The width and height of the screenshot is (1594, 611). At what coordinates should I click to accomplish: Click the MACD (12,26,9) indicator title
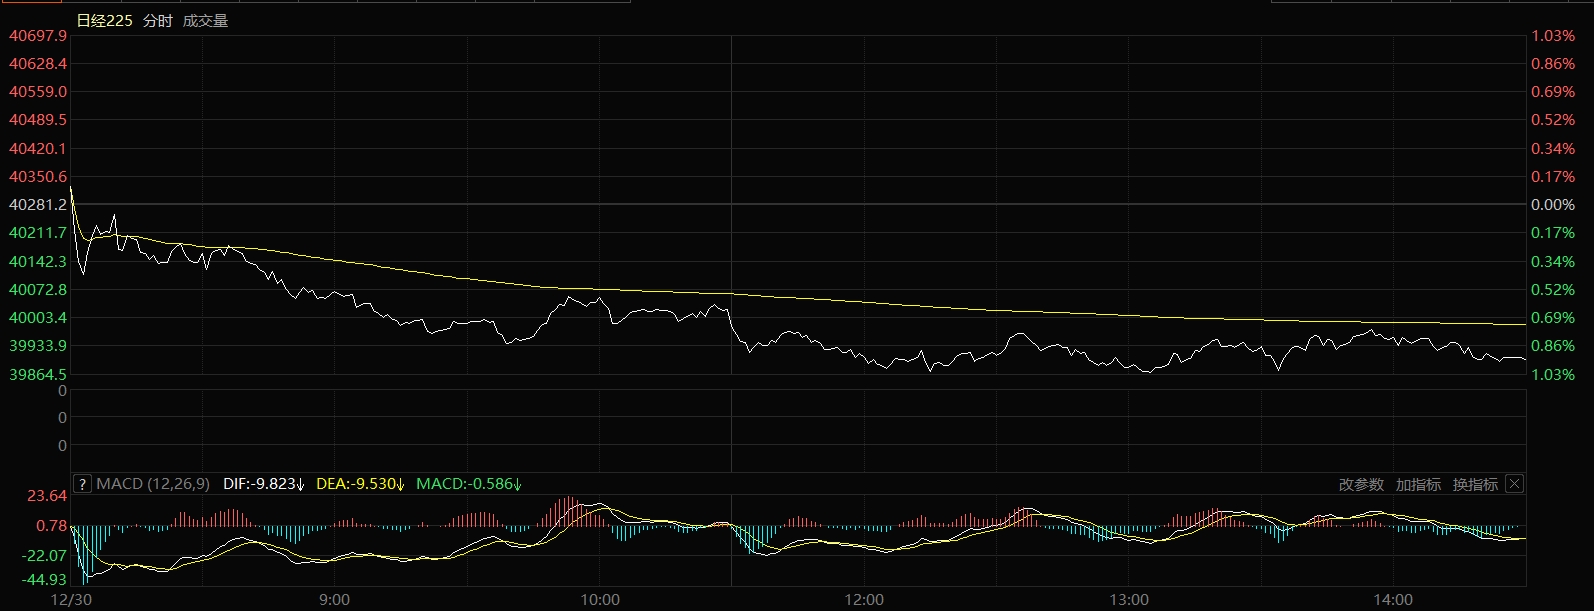153,484
